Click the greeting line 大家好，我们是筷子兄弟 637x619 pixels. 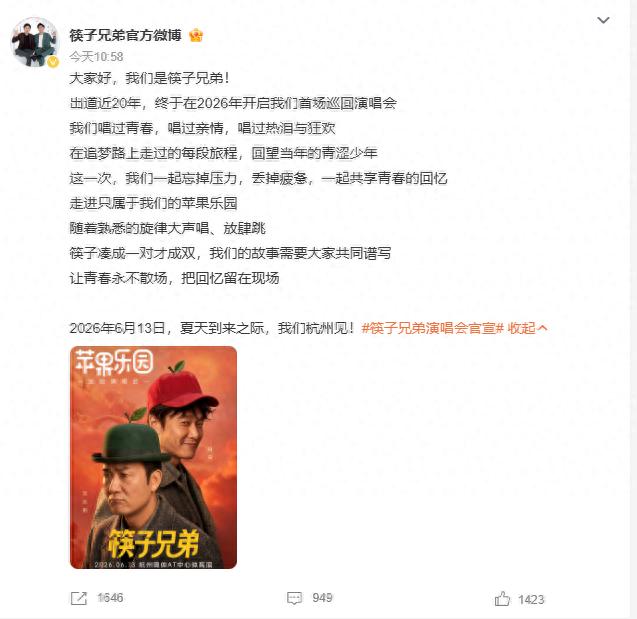tap(149, 78)
